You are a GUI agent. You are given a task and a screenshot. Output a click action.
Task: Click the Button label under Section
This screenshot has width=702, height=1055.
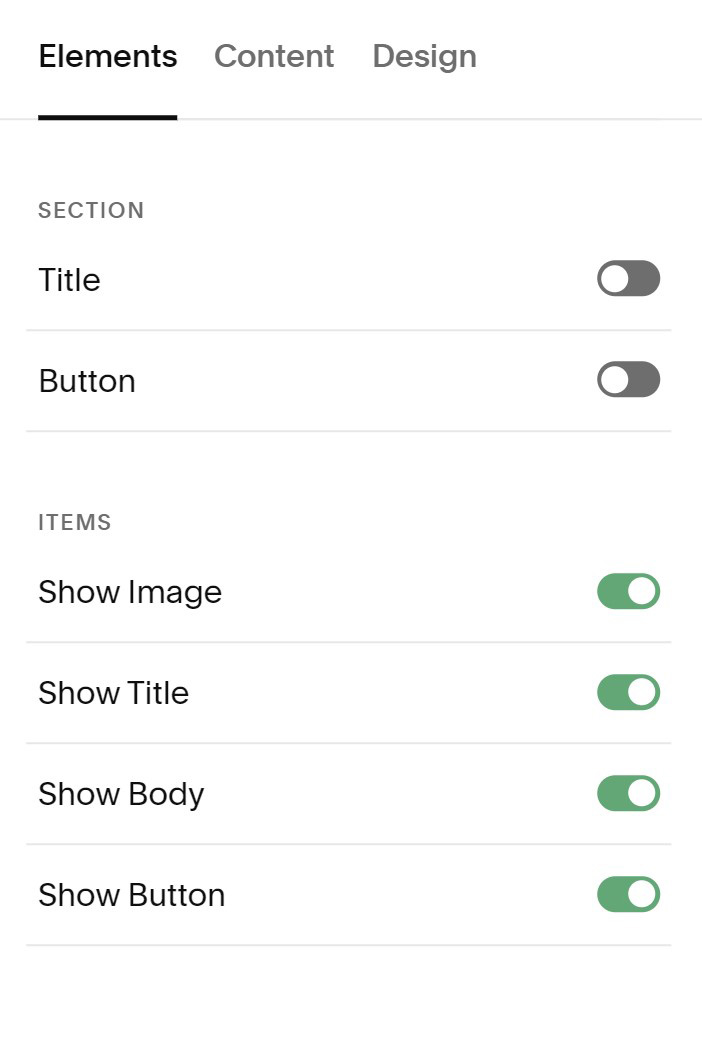point(87,381)
